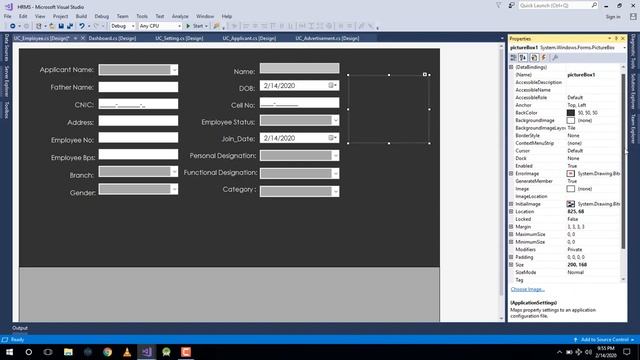Open the Gender combo box
This screenshot has width=640, height=360.
[x=174, y=189]
